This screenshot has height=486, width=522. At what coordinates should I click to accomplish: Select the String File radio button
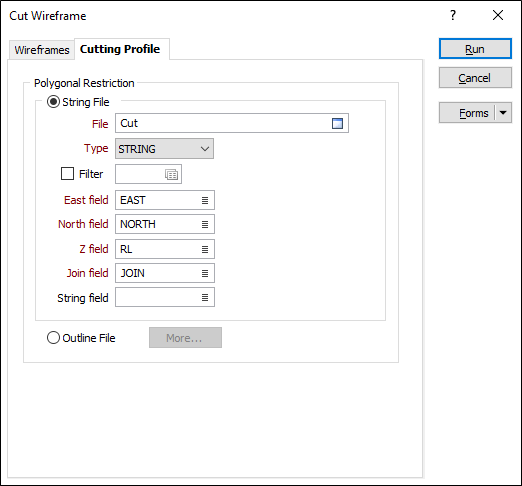[x=53, y=102]
